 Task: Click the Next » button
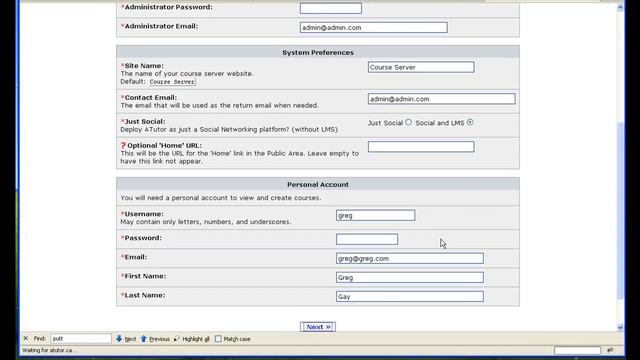(318, 327)
